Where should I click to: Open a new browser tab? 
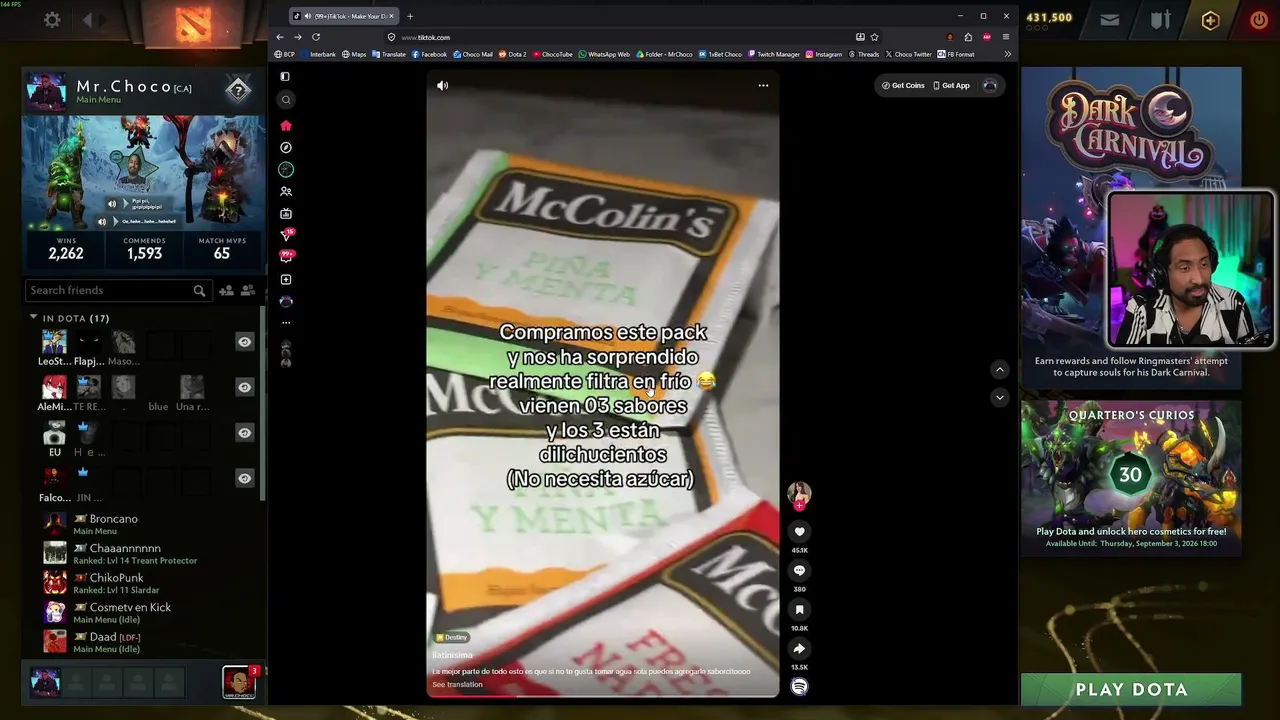coord(410,16)
